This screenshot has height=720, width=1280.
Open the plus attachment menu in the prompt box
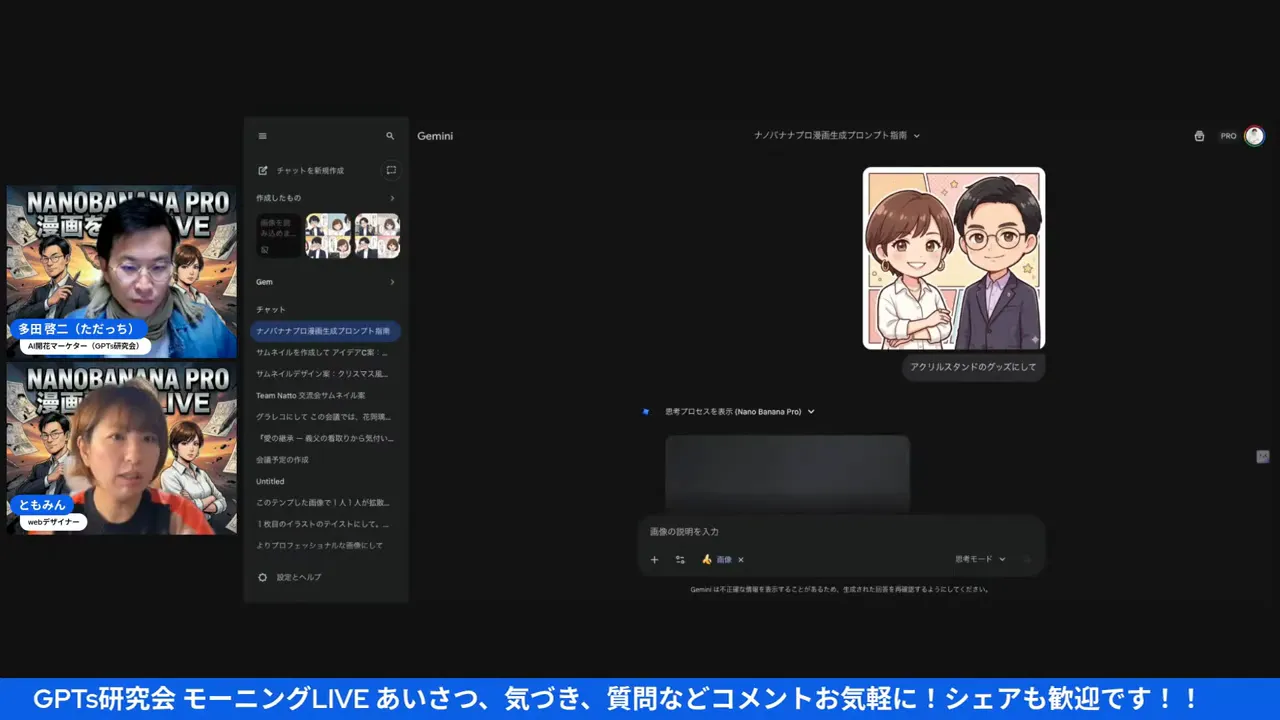[x=654, y=560]
